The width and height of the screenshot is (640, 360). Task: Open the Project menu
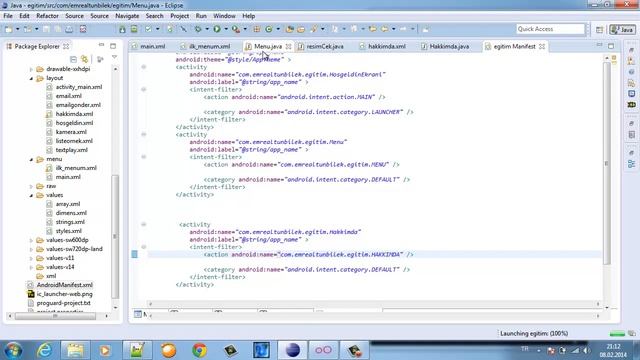tap(180, 16)
